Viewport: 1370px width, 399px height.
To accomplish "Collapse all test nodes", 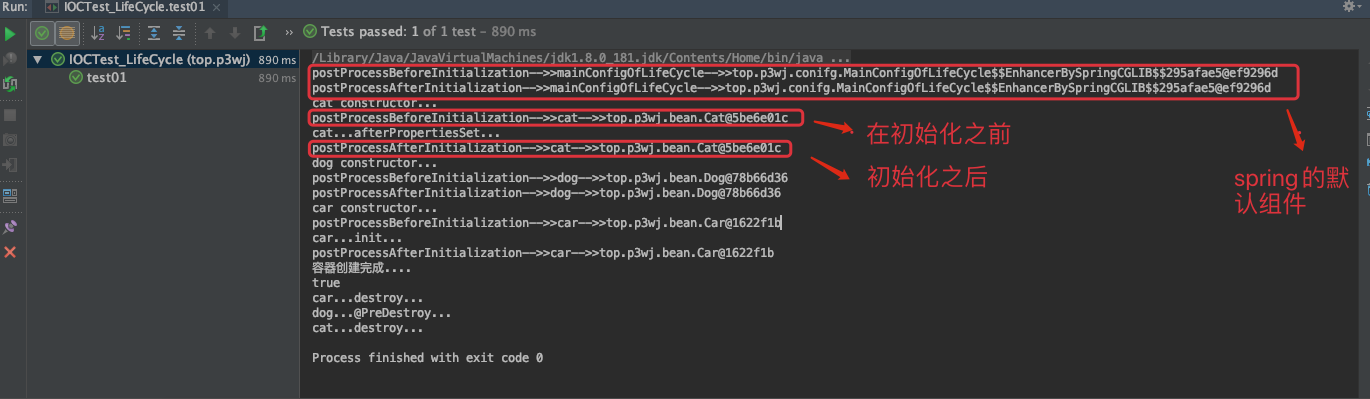I will click(x=178, y=33).
